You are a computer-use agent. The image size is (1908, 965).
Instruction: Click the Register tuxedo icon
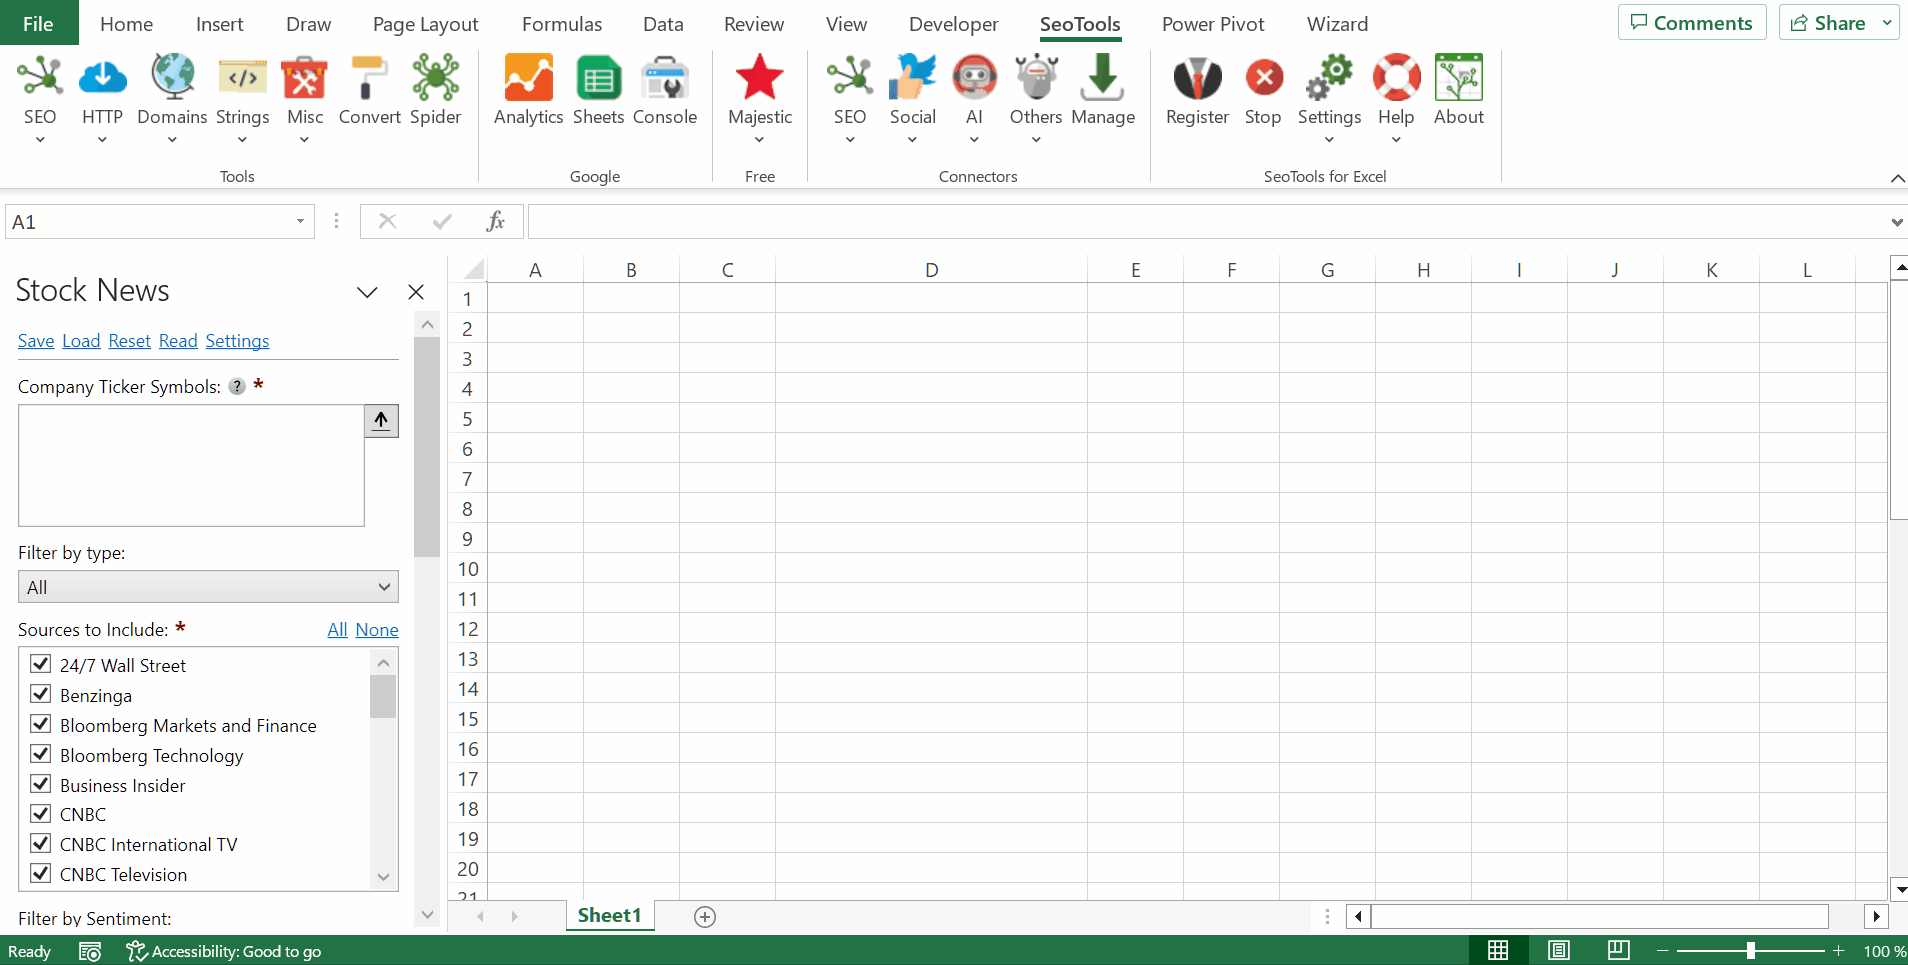(1197, 78)
